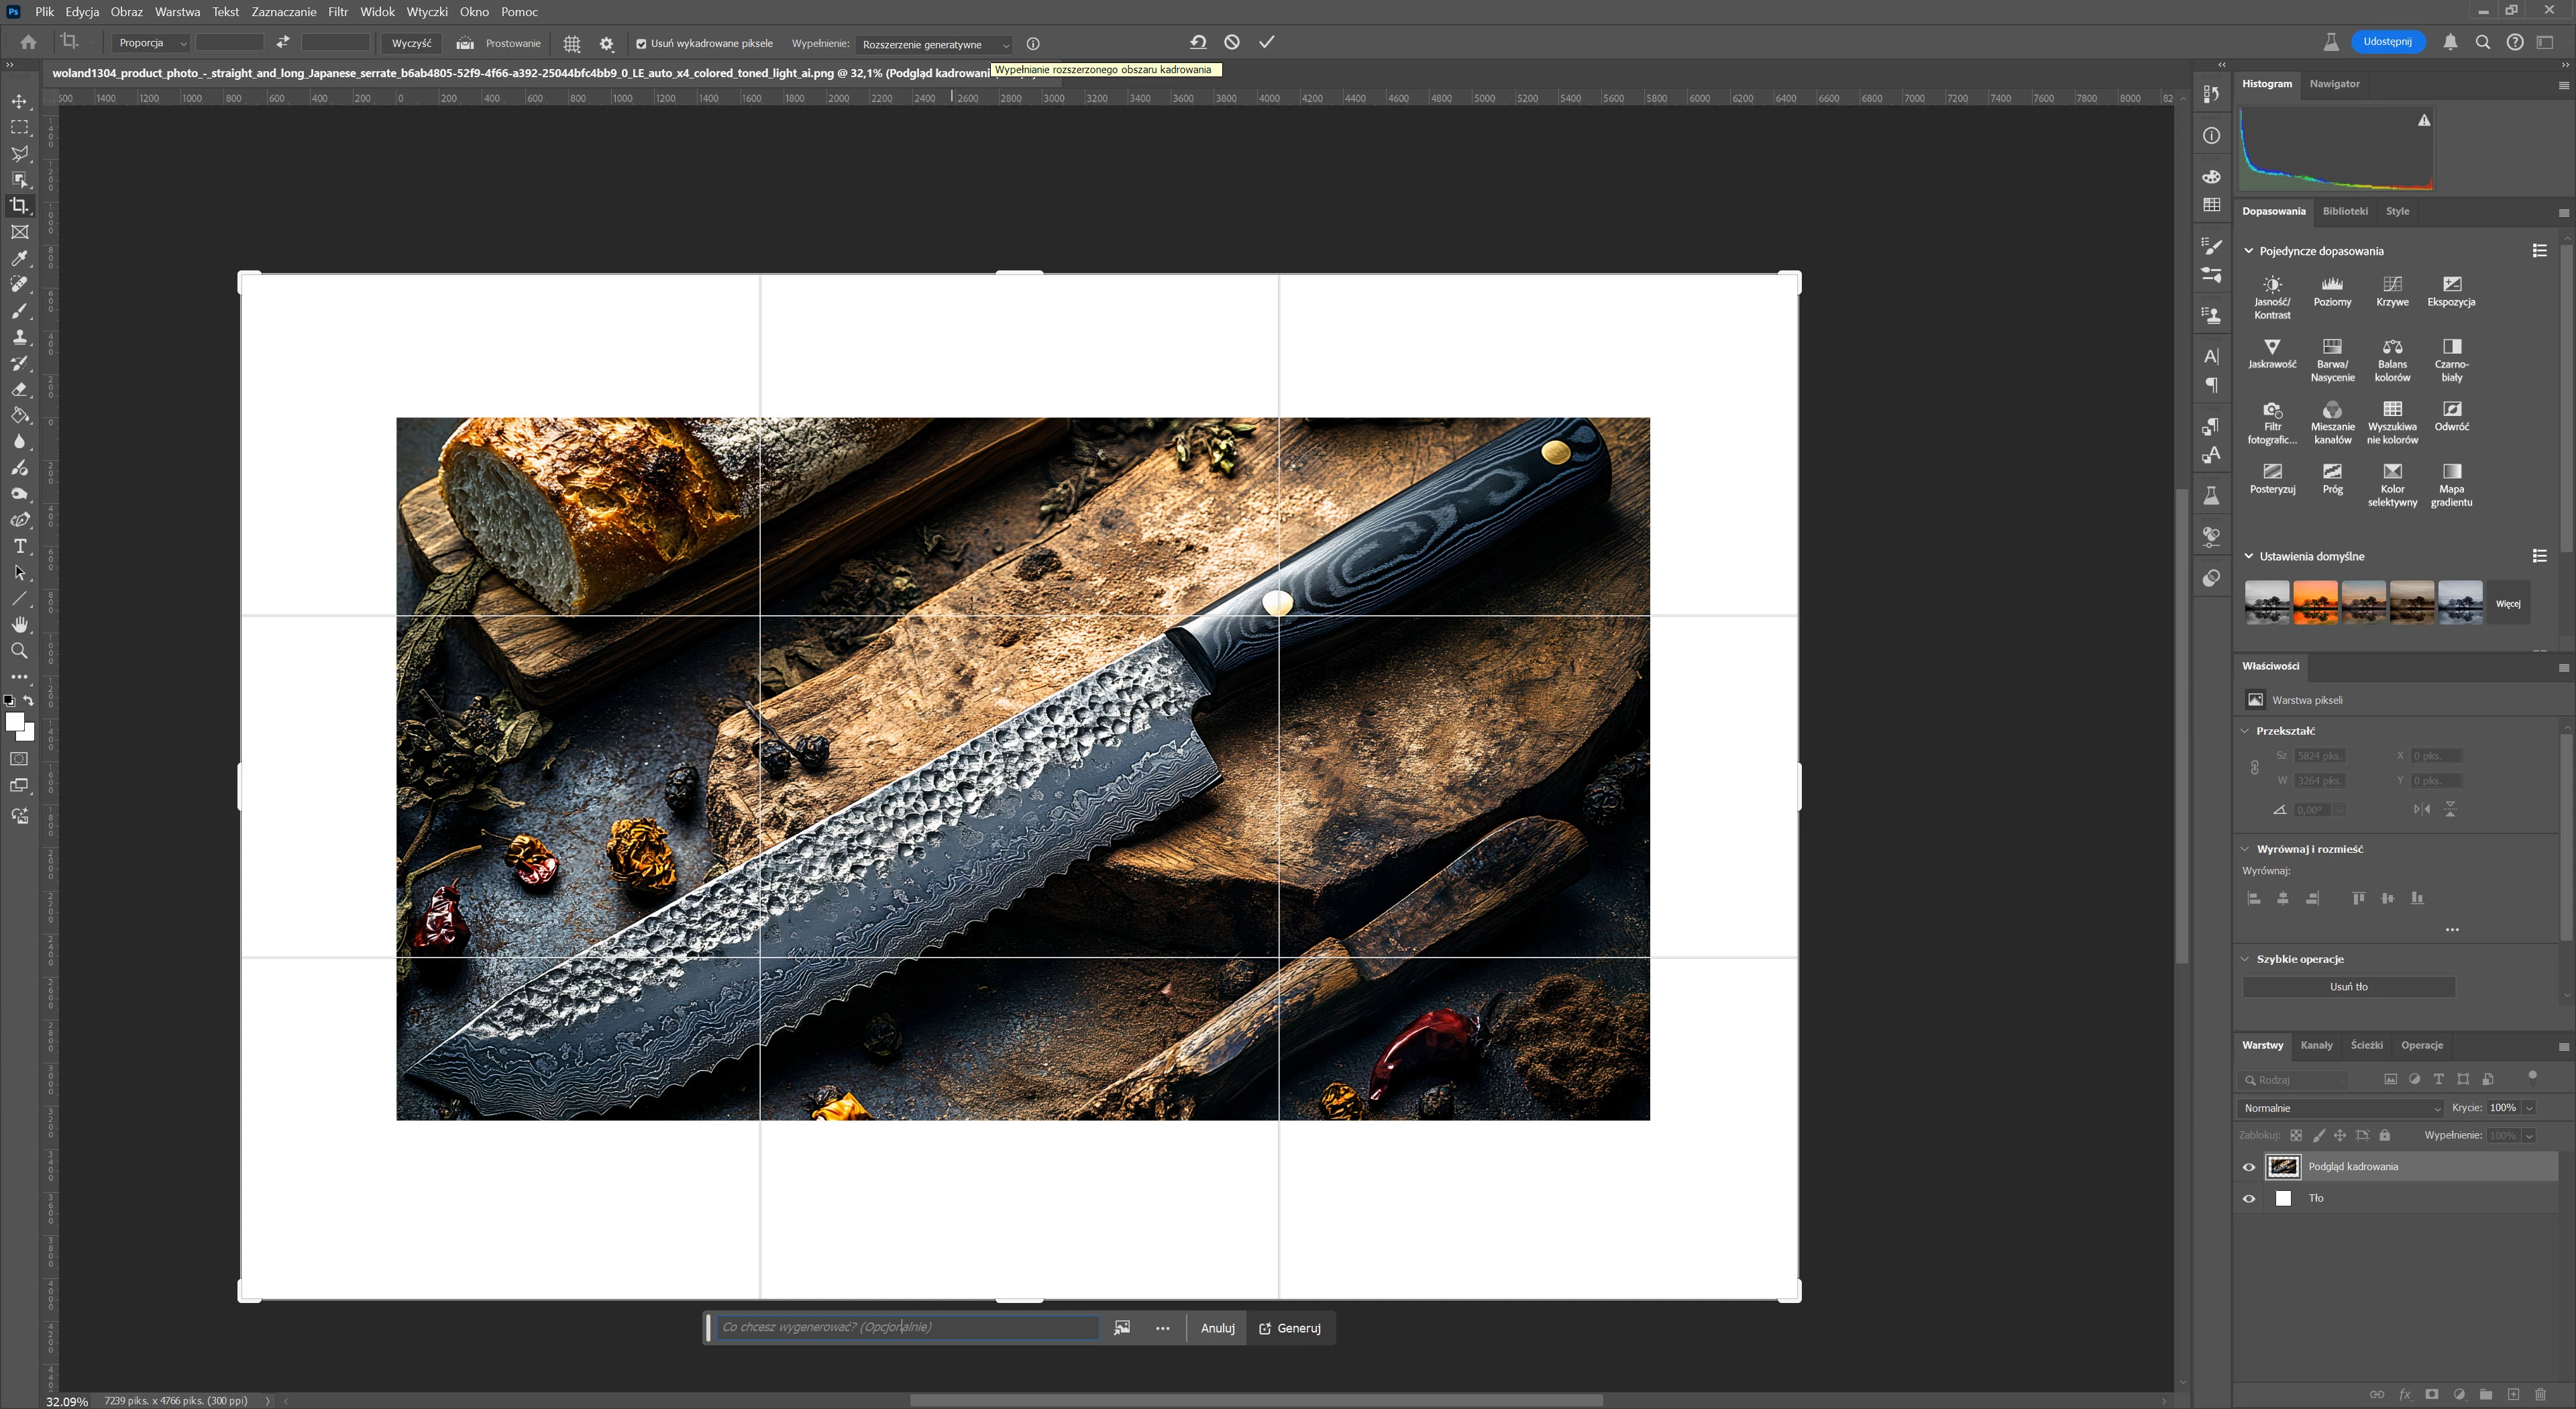Click the reset crop icon
Screen dimensions: 2576x1409
click(x=1198, y=42)
